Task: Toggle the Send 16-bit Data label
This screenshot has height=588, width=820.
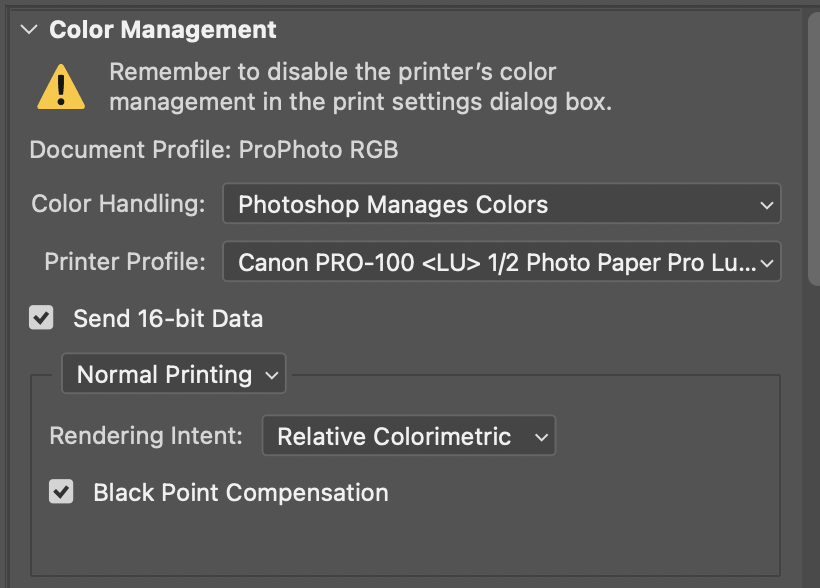Action: coord(168,319)
